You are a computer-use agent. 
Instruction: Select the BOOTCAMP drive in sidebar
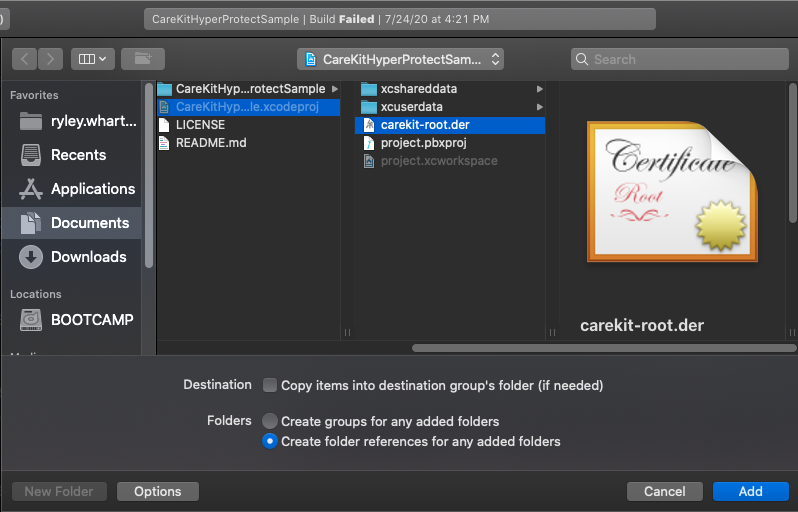(71, 320)
